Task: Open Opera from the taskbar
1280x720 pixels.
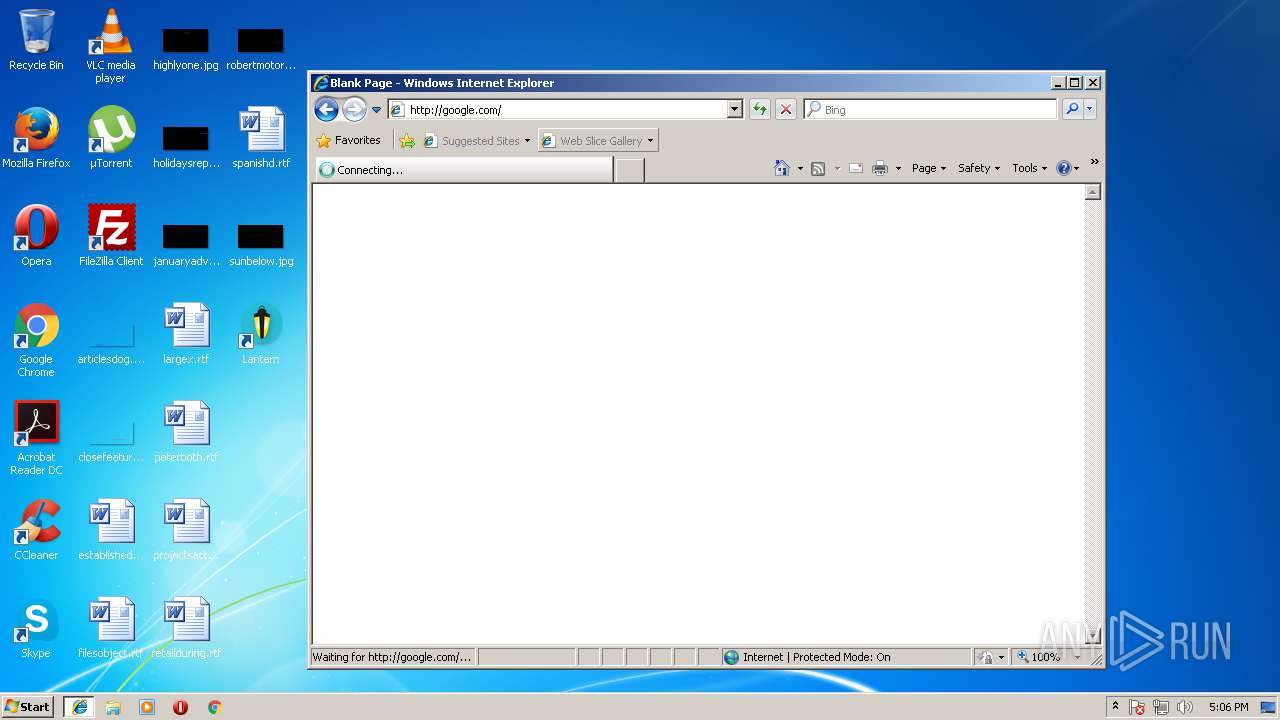Action: click(181, 707)
